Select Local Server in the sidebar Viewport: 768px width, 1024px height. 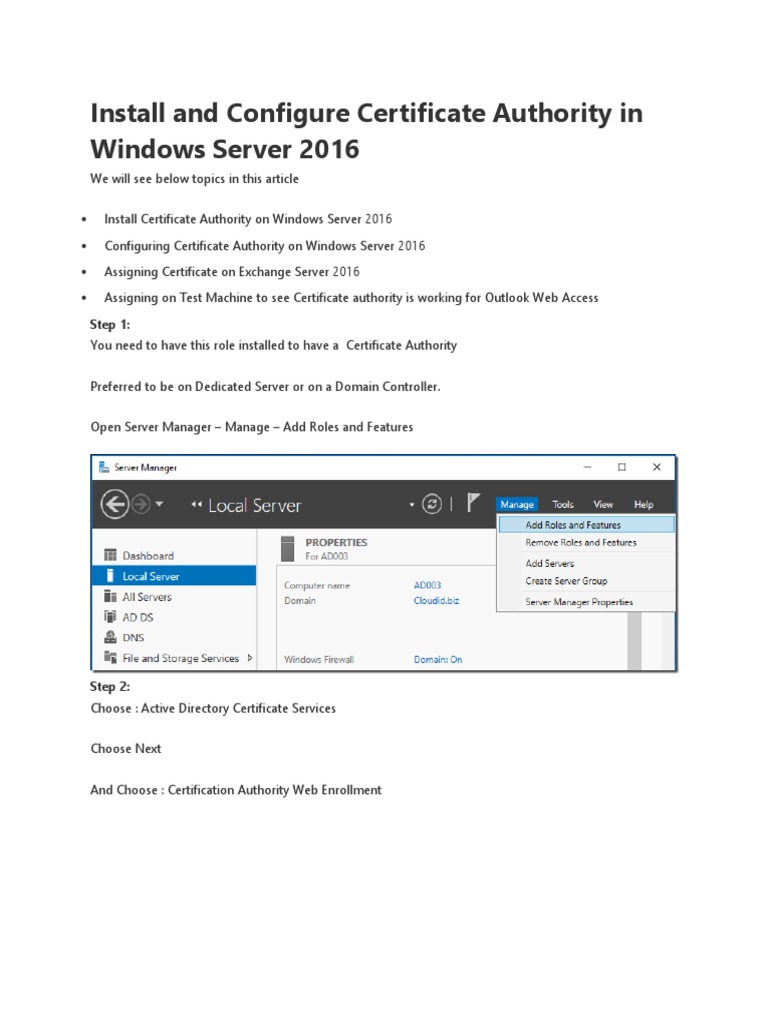click(174, 576)
